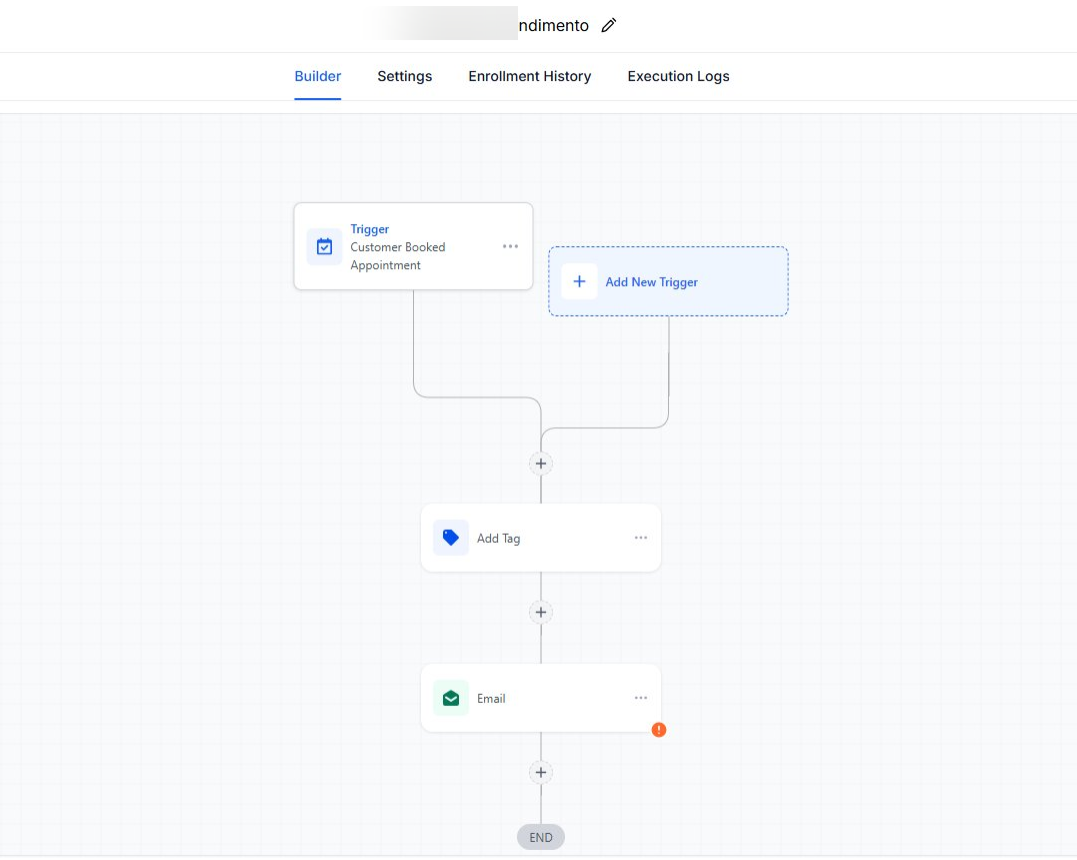Expand the Email action three-dot menu
The height and width of the screenshot is (860, 1077).
click(641, 698)
